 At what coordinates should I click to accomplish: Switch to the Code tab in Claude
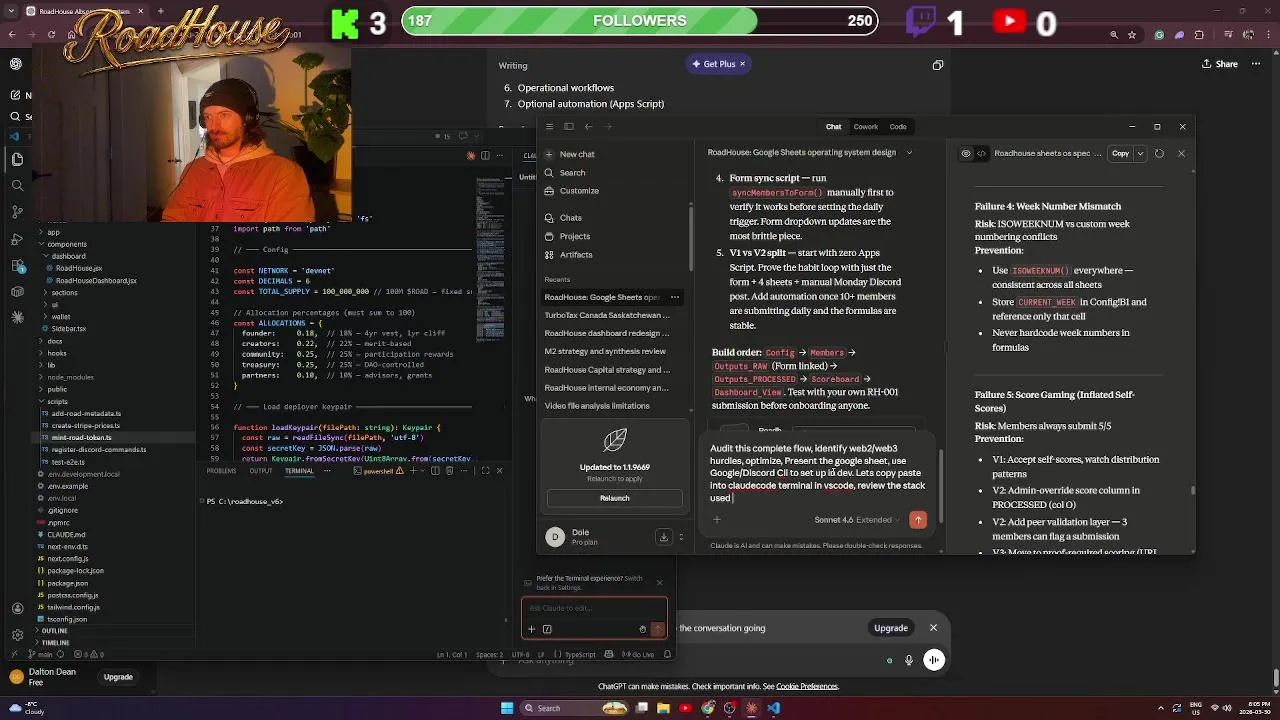[x=898, y=127]
